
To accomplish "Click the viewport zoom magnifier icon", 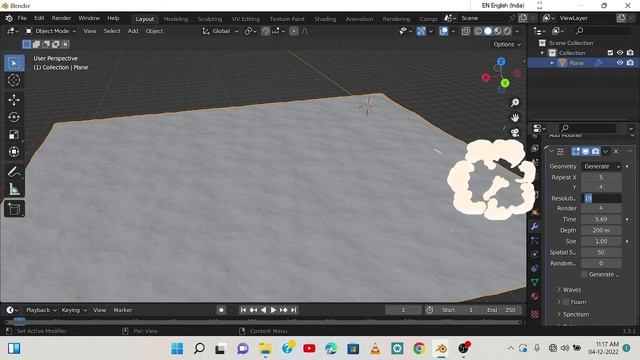I will coord(515,103).
